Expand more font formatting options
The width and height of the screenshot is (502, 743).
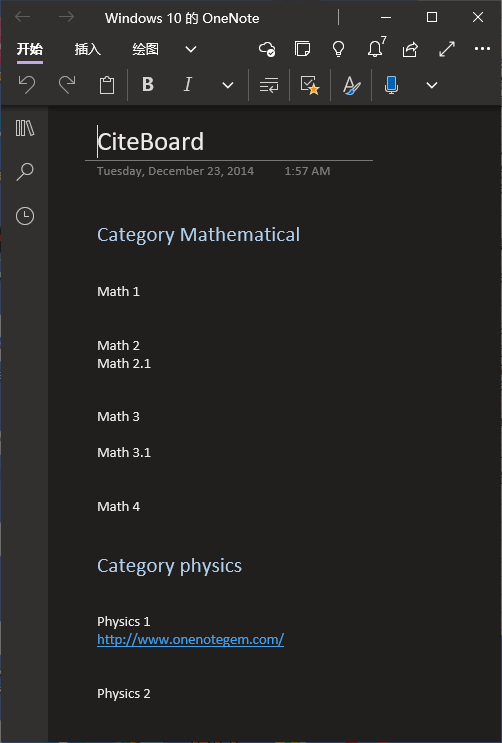pos(228,85)
